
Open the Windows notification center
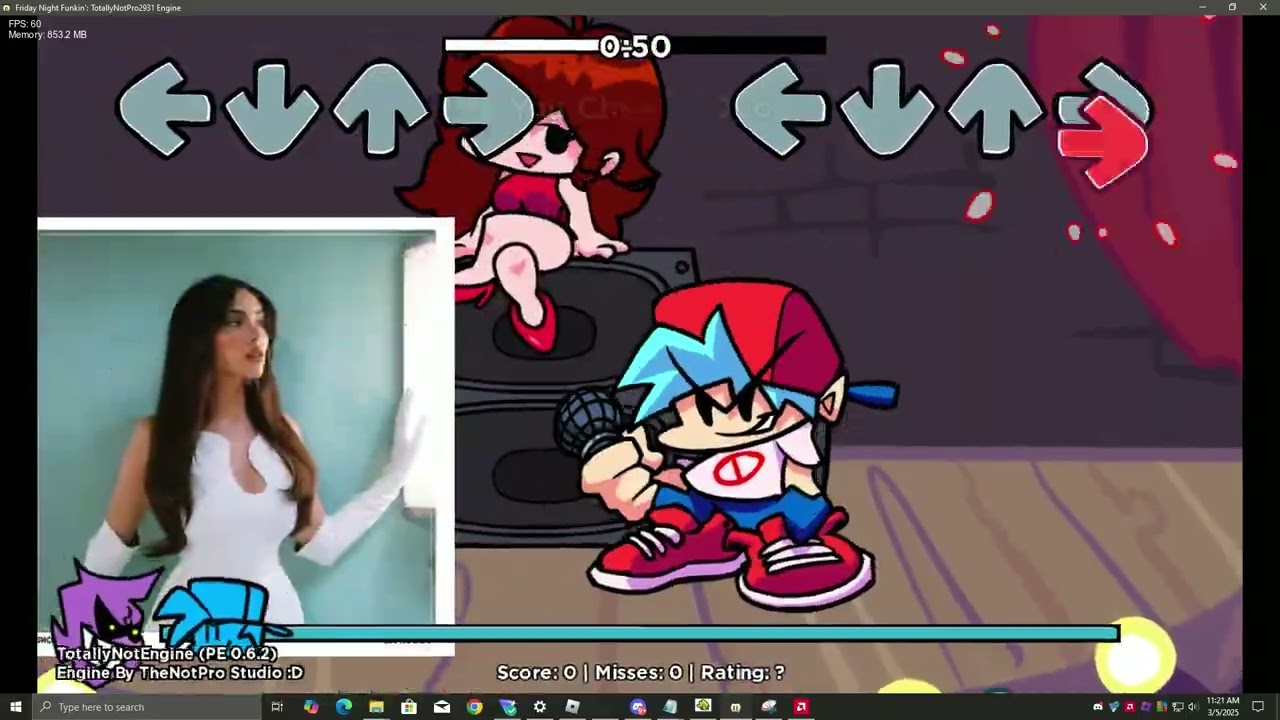coord(1258,707)
